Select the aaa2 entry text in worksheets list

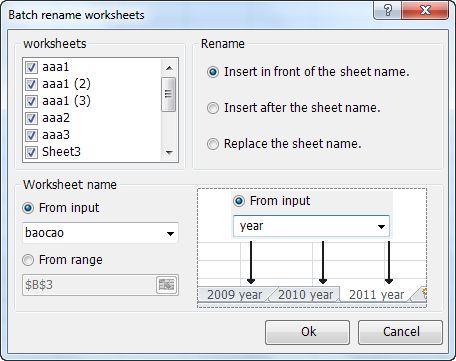56,118
